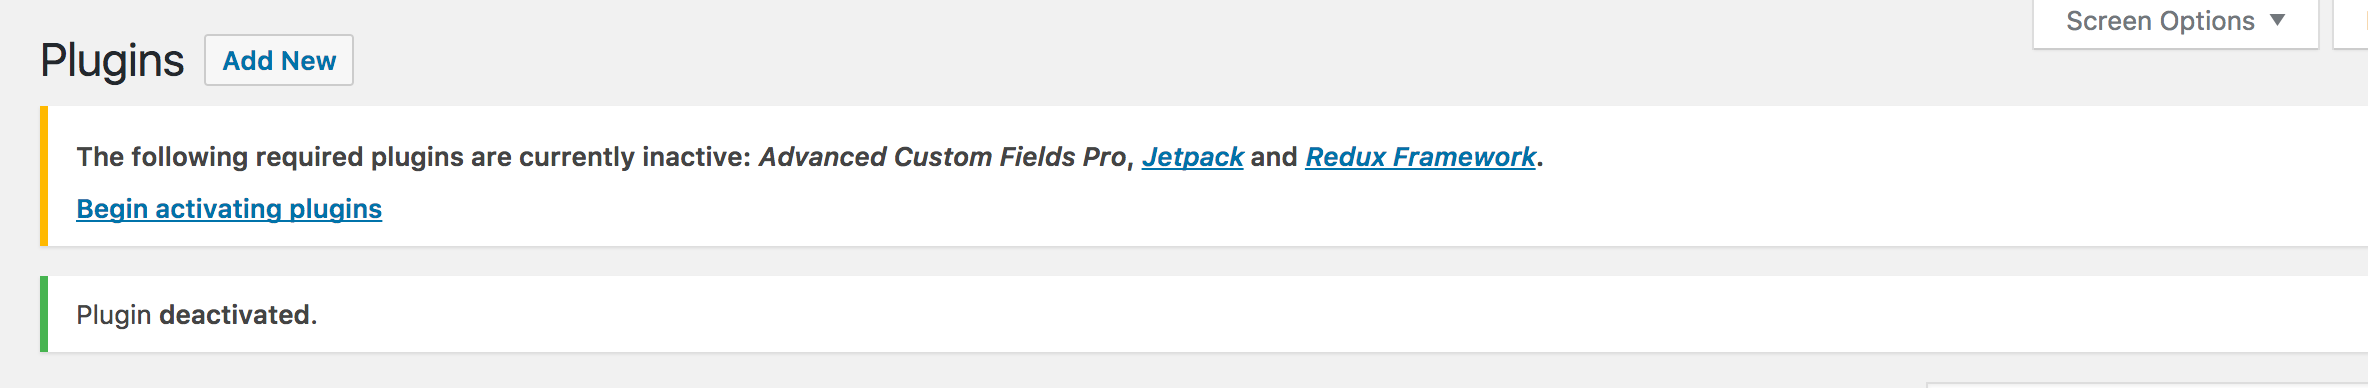Viewport: 2368px width, 388px height.
Task: Open the partially visible tab beside Screen Options
Action: (2351, 22)
